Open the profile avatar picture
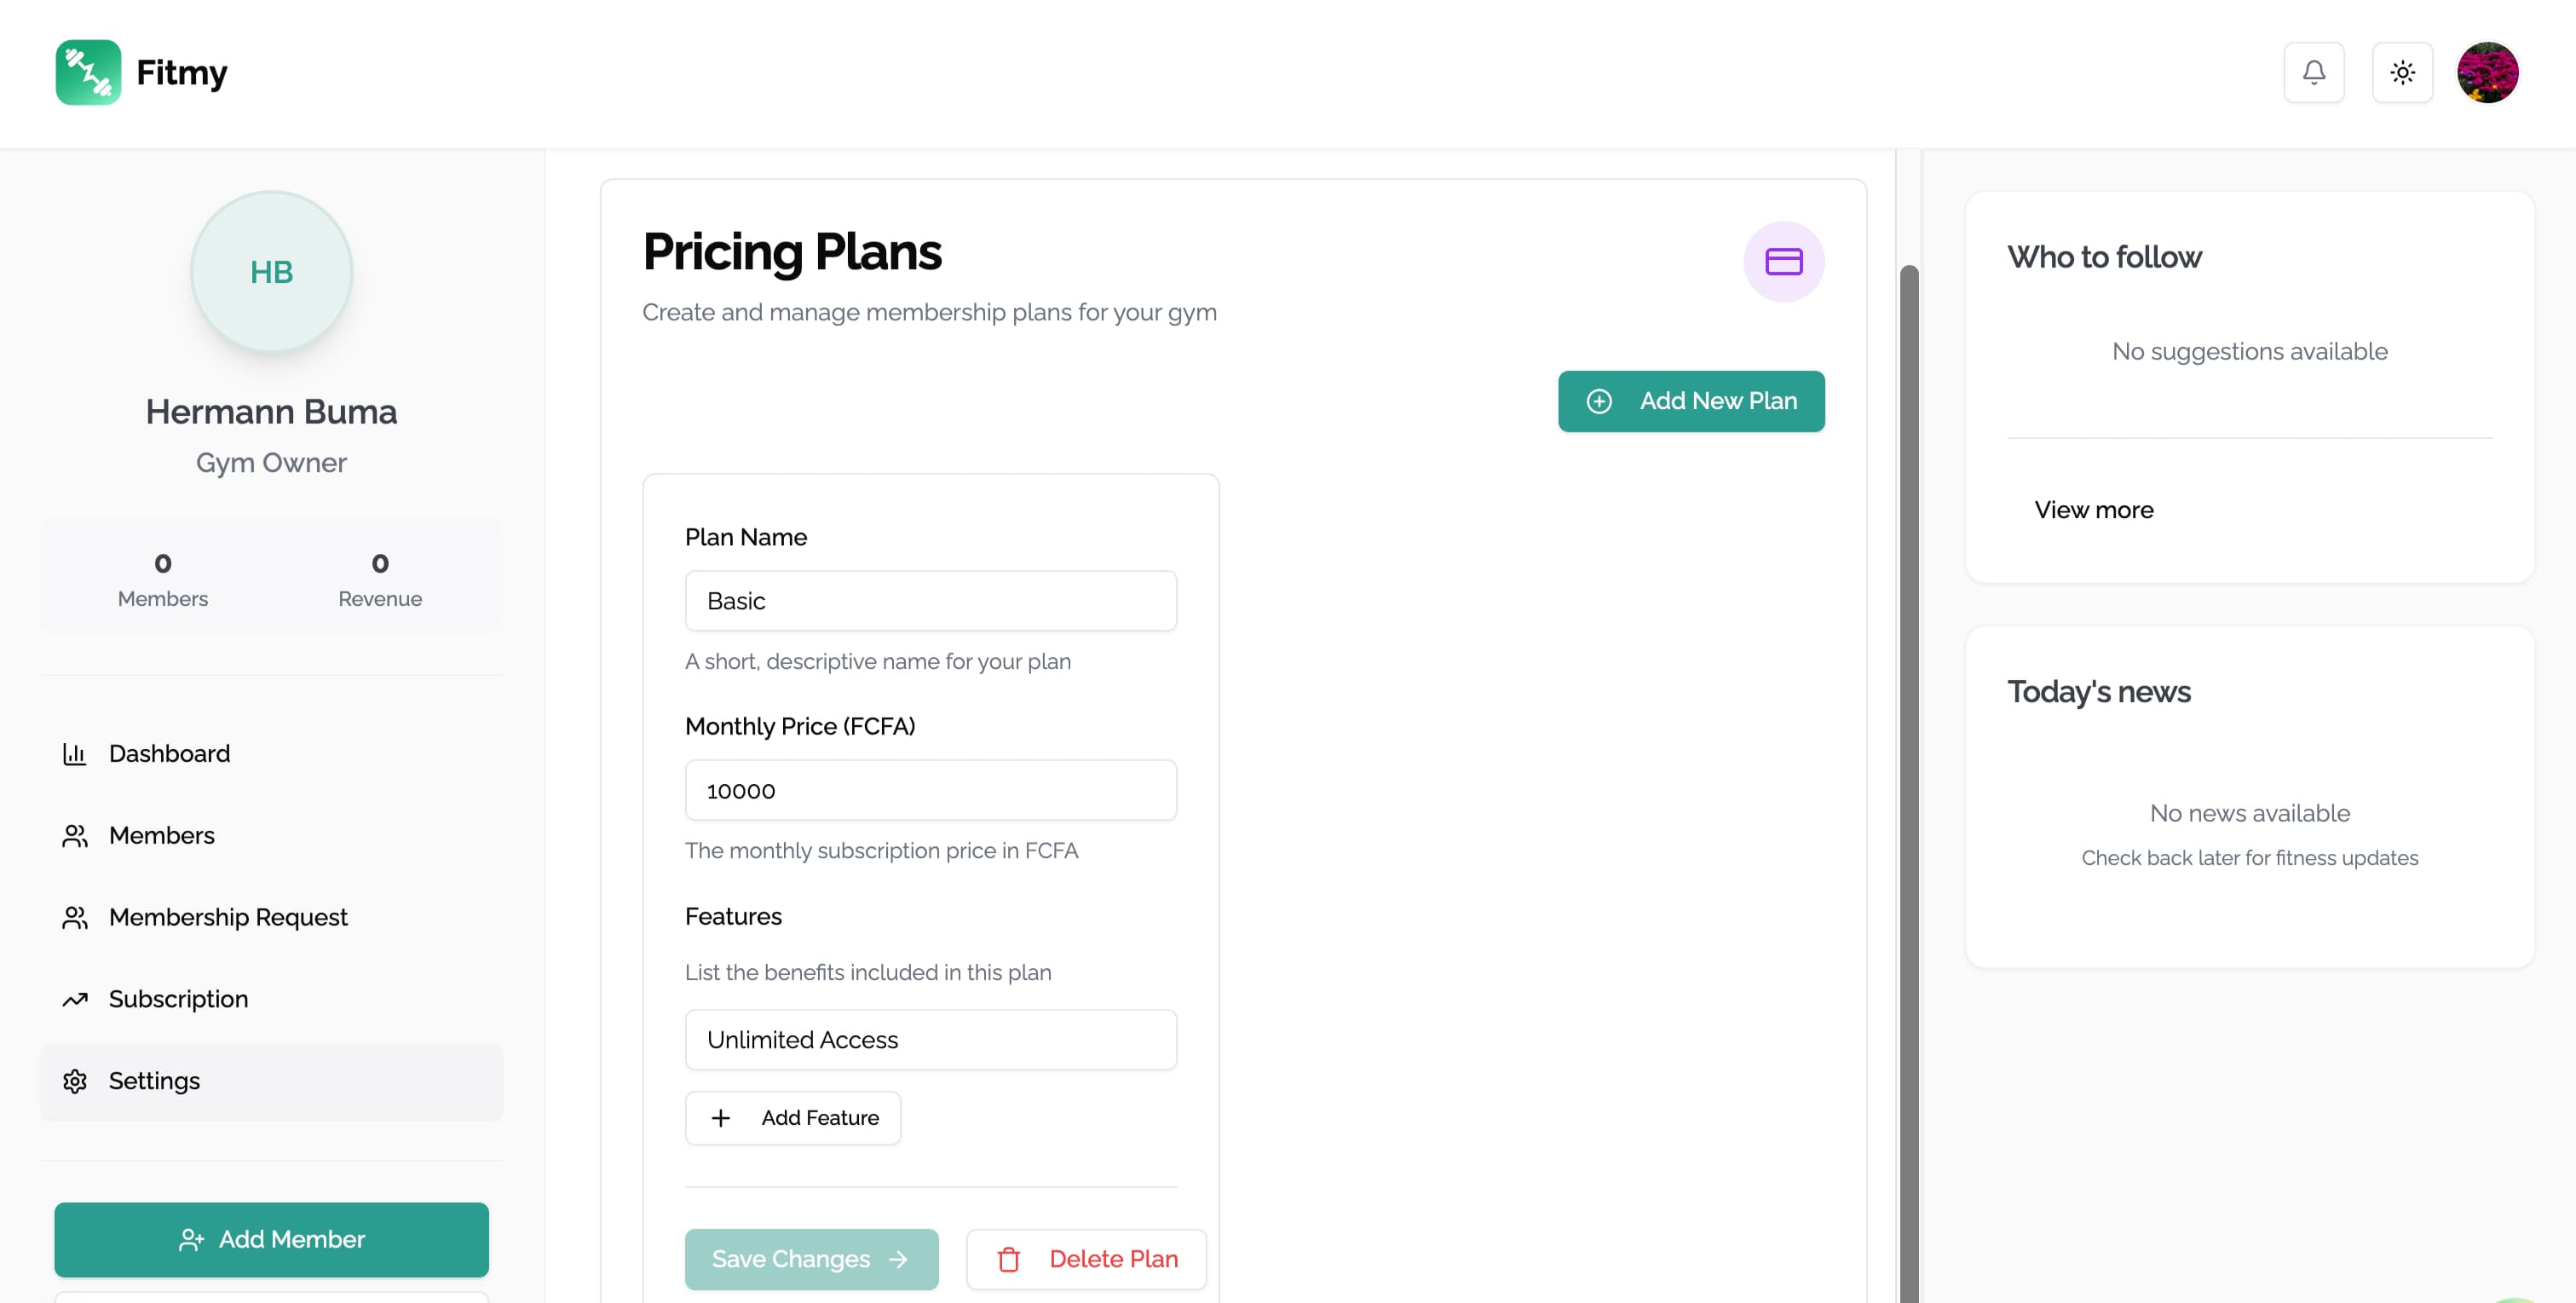Screen dimensions: 2576x1303 click(2489, 72)
